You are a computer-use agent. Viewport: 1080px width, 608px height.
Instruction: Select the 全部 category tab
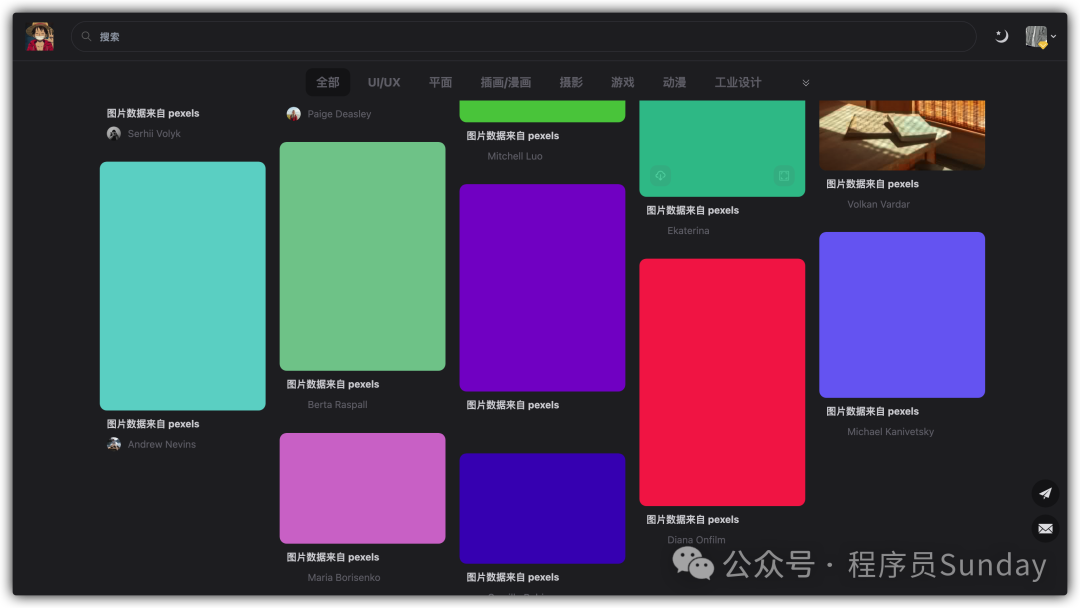[x=328, y=83]
